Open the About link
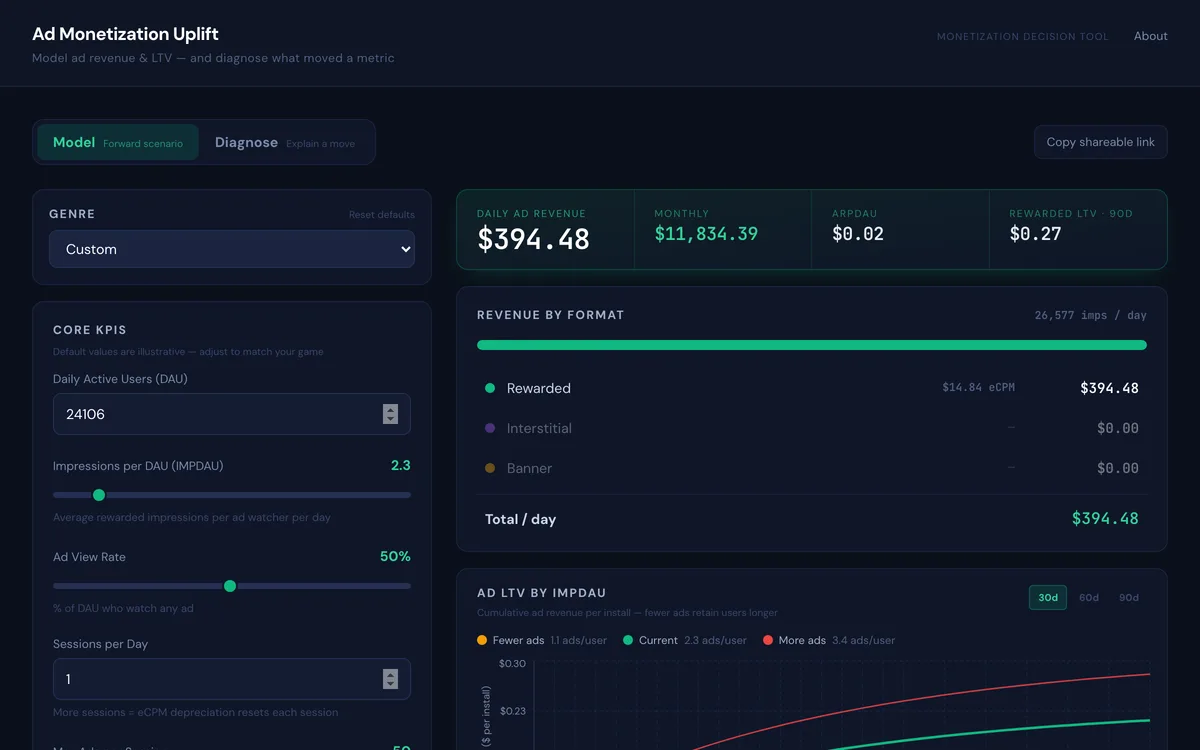 pyautogui.click(x=1150, y=36)
